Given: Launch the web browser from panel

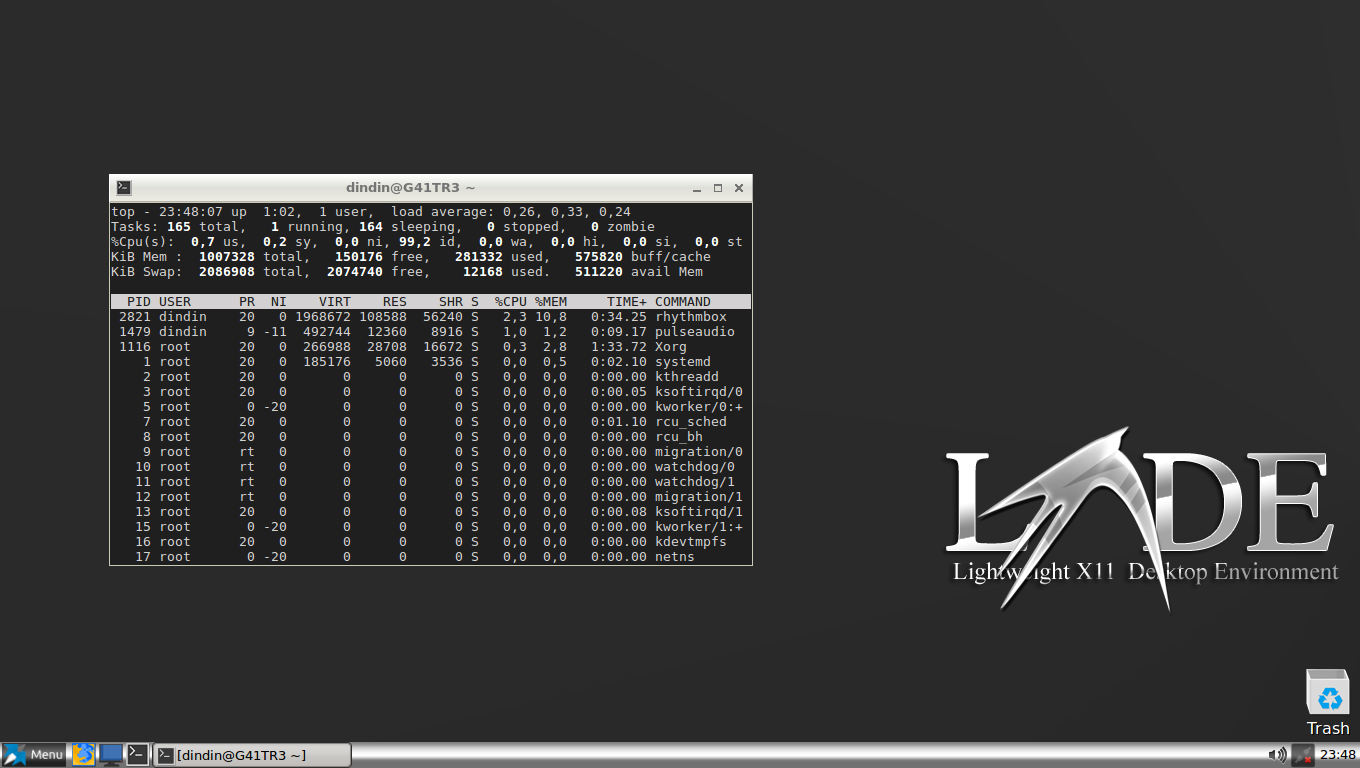Looking at the screenshot, I should click(84, 755).
